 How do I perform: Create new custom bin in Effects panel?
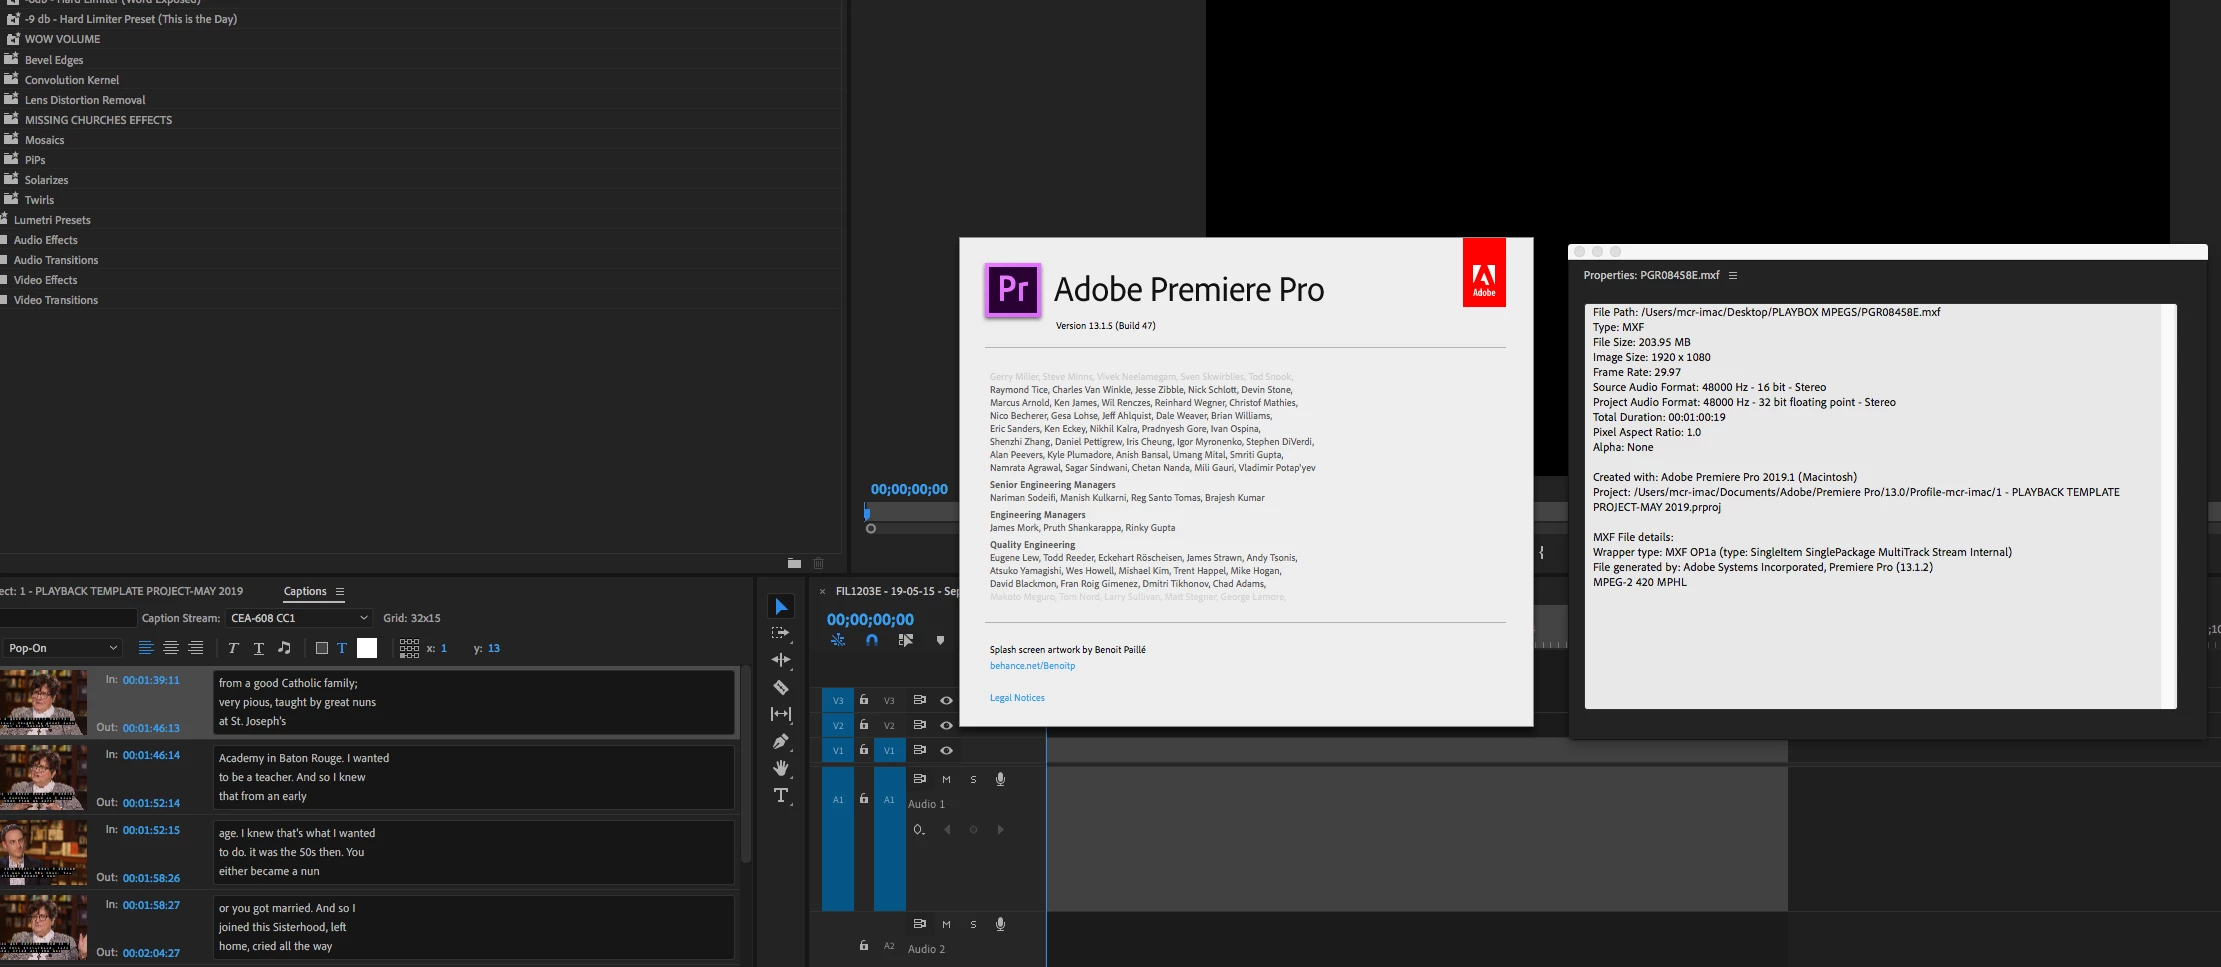(794, 563)
